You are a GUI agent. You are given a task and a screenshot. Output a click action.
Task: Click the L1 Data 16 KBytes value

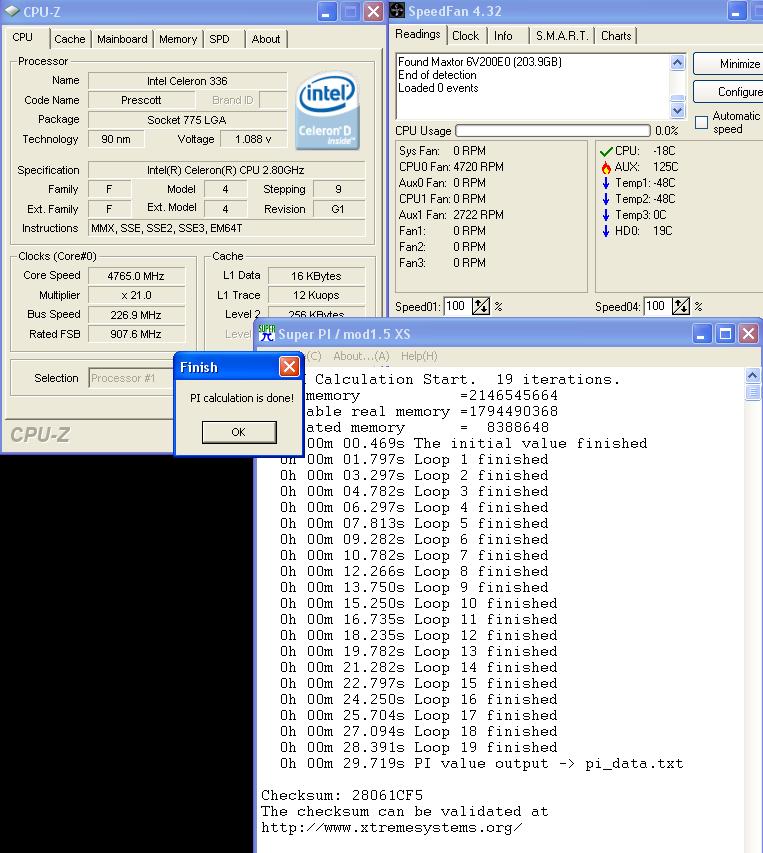point(316,276)
